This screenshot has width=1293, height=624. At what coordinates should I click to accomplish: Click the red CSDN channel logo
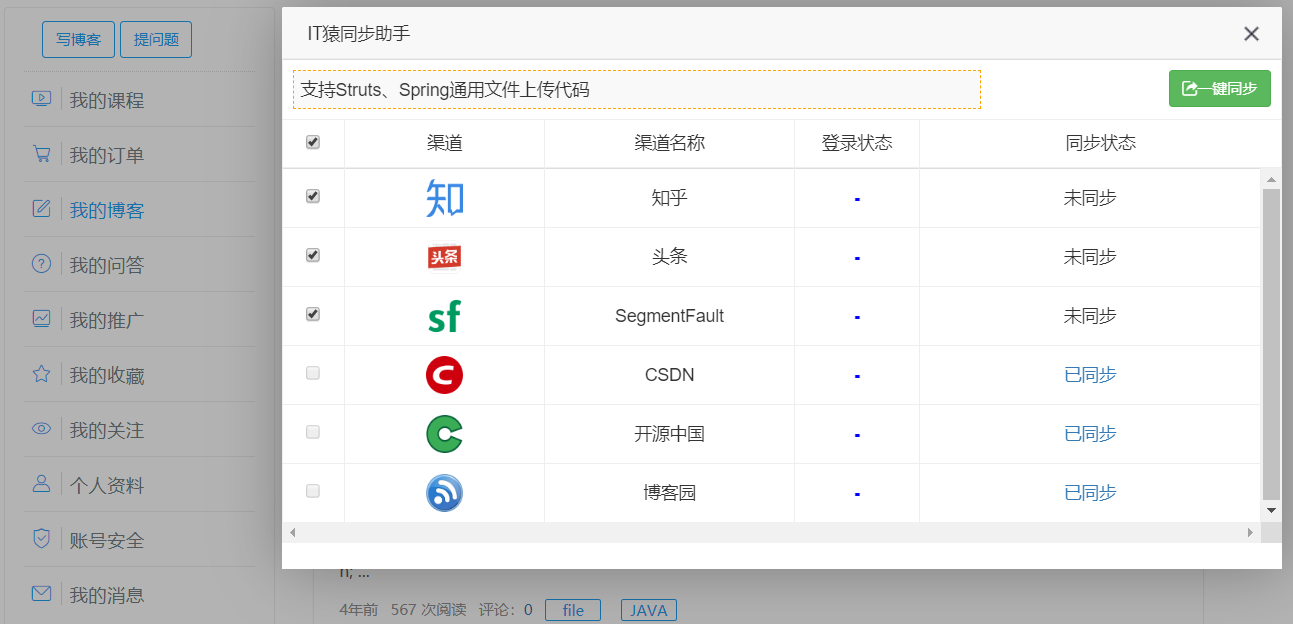pos(444,375)
